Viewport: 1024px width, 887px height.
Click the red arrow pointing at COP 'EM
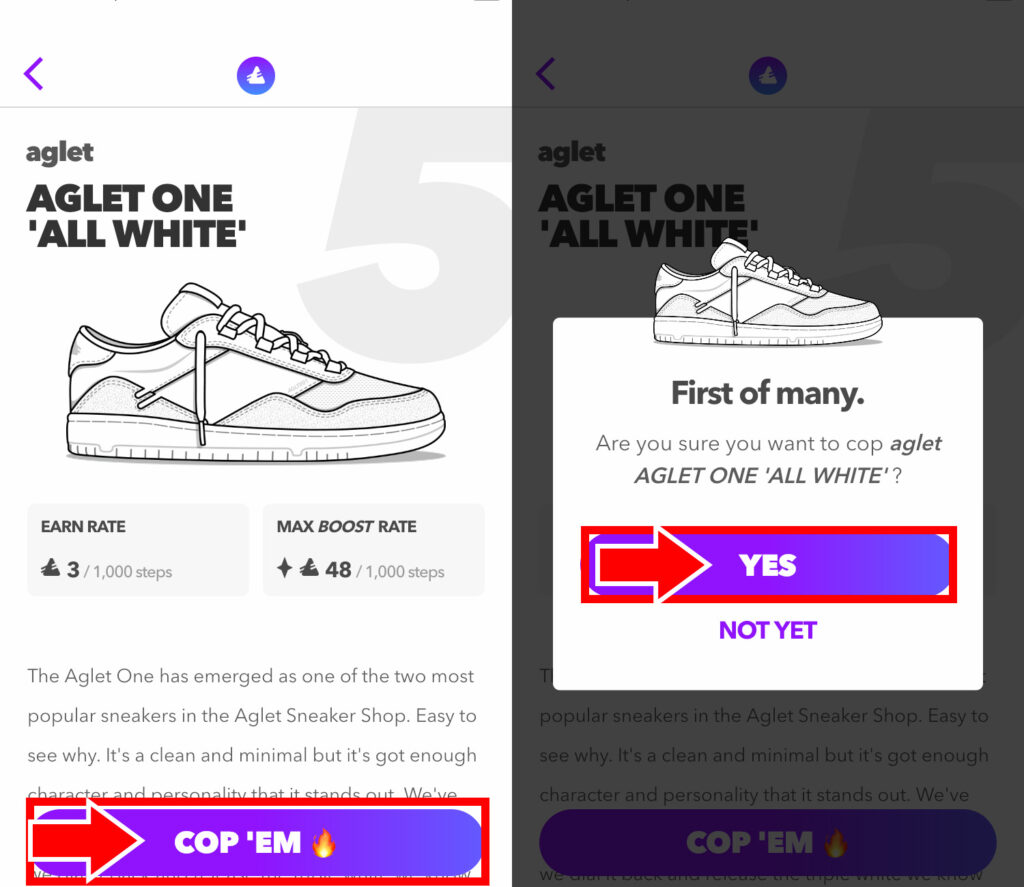click(x=86, y=841)
